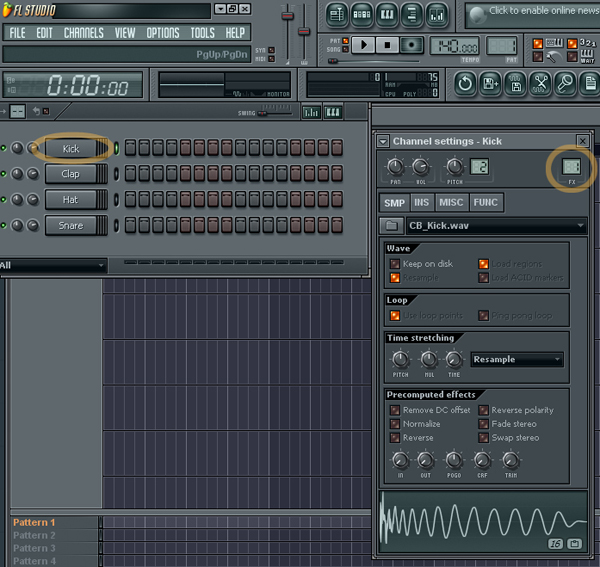Viewport: 600px width, 567px height.
Task: Open the All channel filter dropdown
Action: pos(53,265)
